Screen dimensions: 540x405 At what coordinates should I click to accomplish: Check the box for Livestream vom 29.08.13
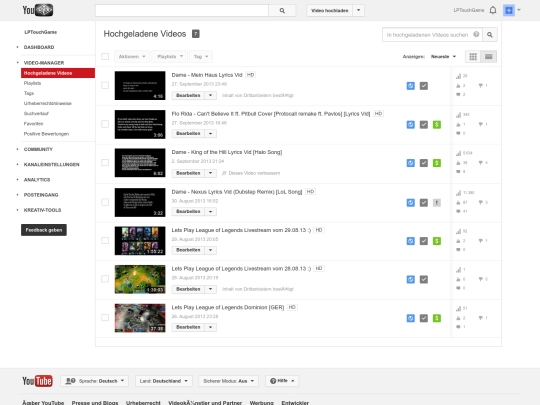click(105, 240)
